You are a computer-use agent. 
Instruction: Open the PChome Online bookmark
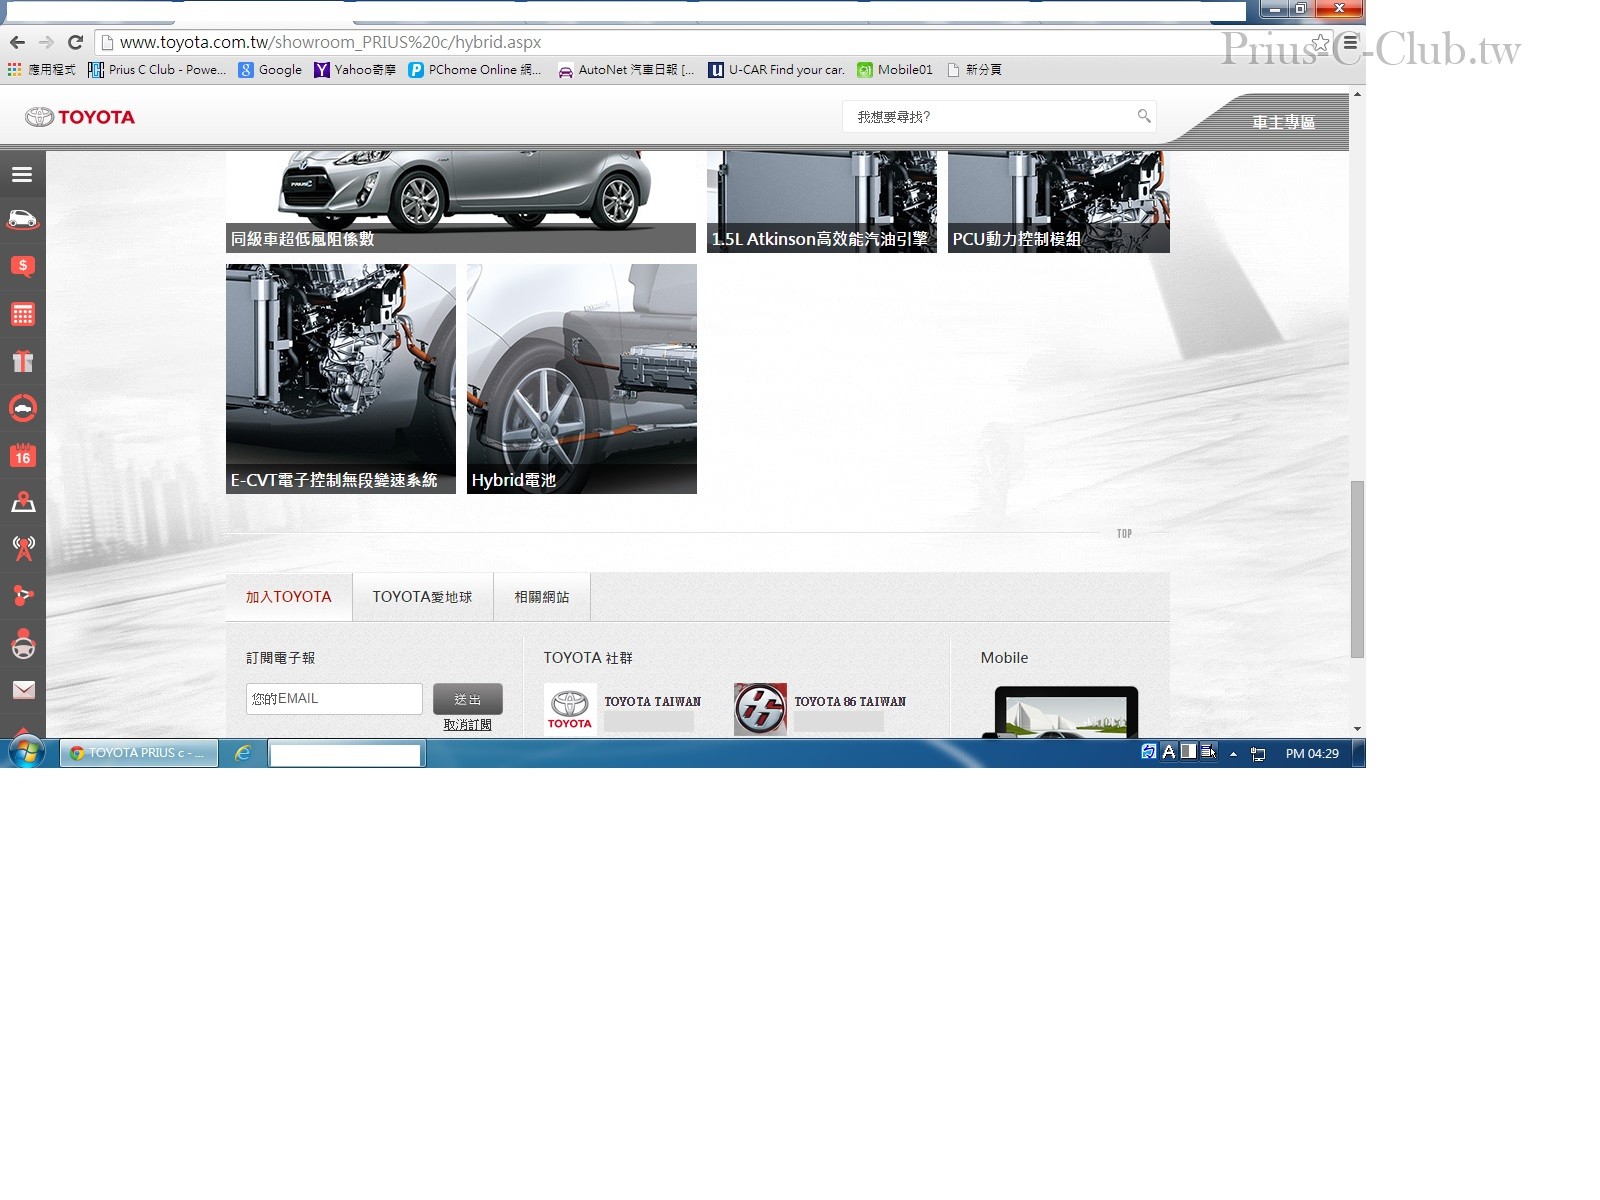[475, 70]
